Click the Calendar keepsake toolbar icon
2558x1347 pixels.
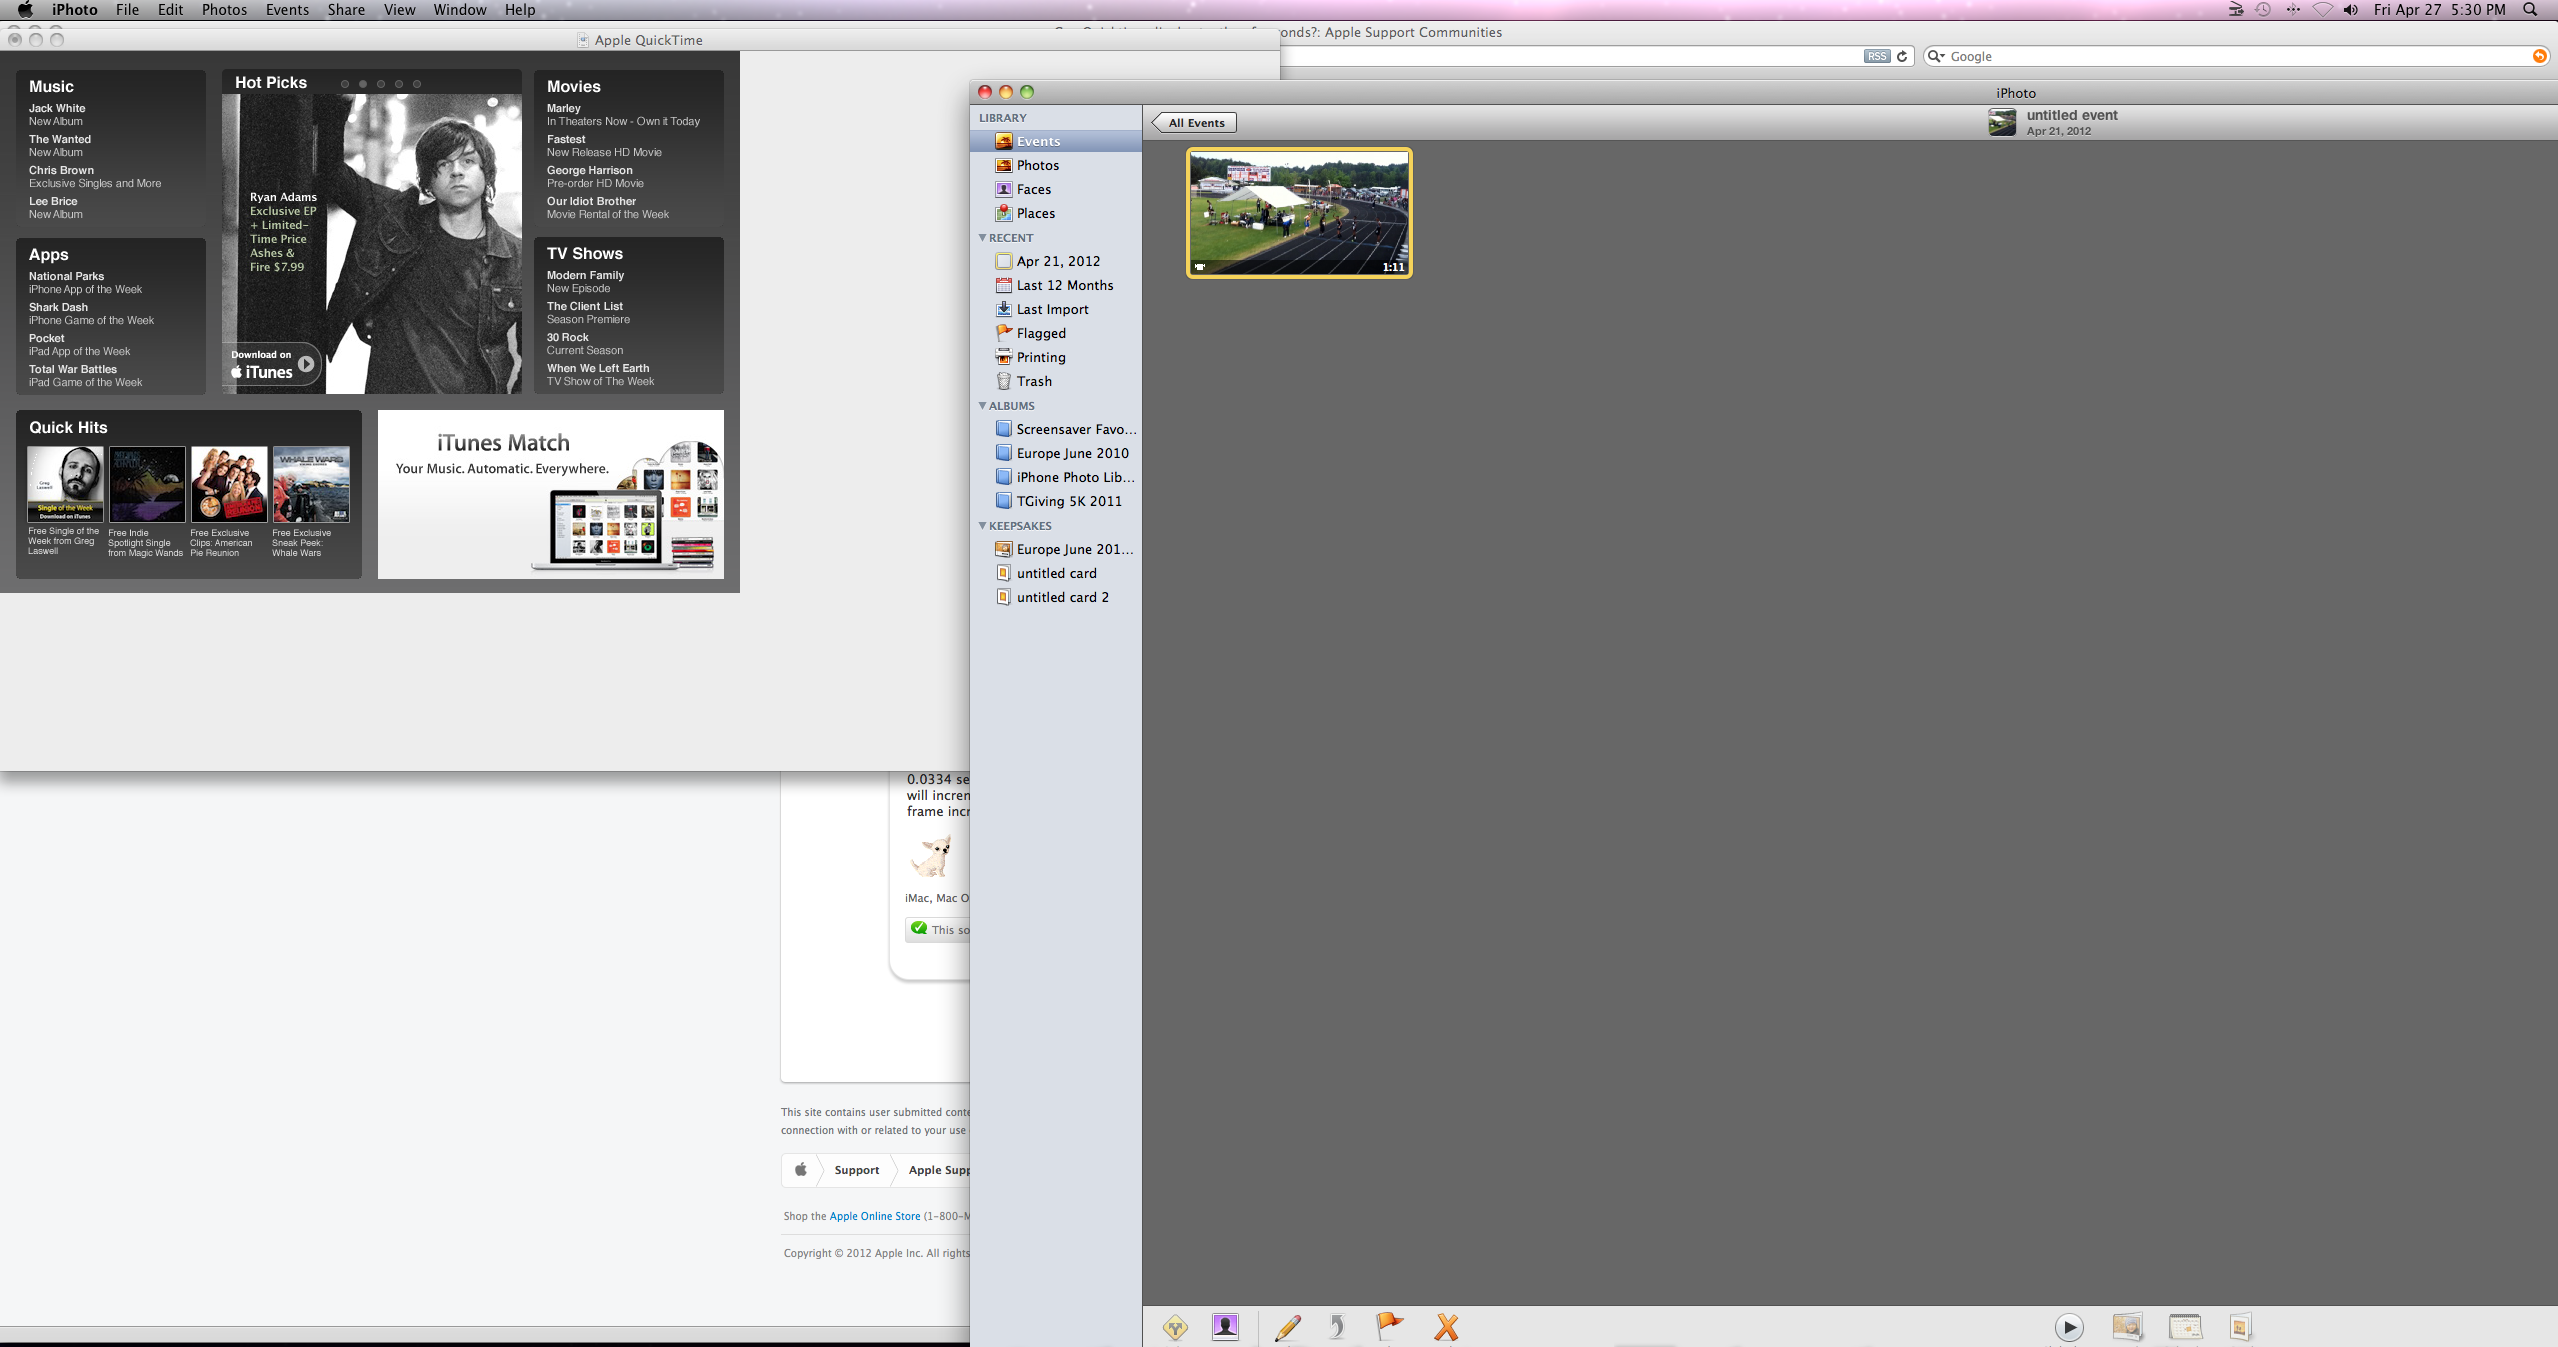(x=2184, y=1327)
